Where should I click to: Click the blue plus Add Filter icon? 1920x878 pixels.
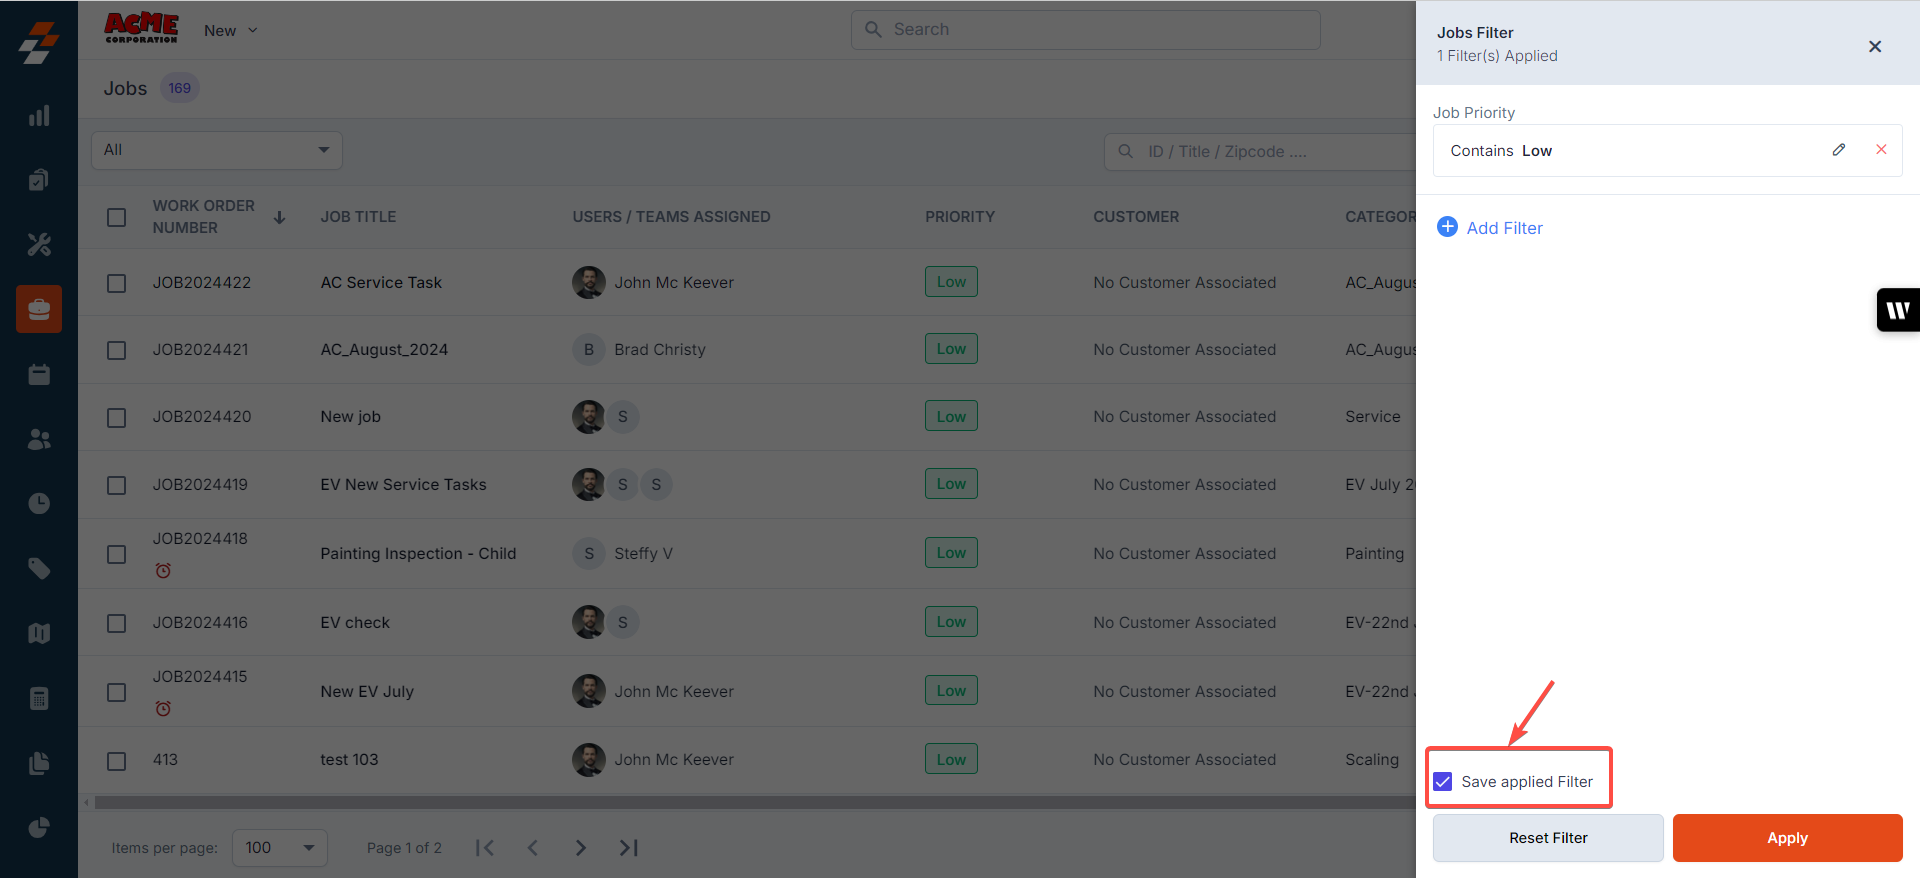point(1447,227)
